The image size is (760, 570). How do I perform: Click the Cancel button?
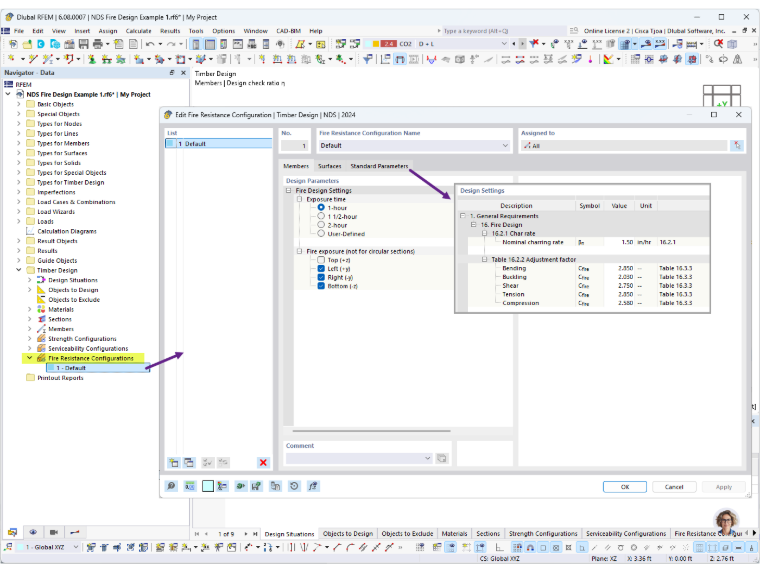click(x=674, y=487)
